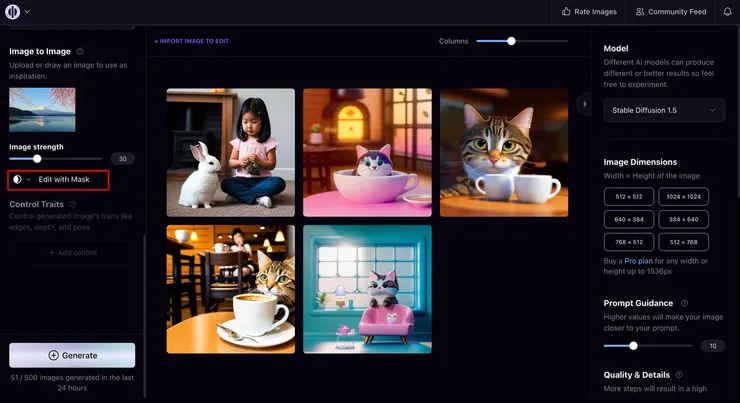This screenshot has height=403, width=740.
Task: Follow the Pro plan link
Action: coord(638,260)
